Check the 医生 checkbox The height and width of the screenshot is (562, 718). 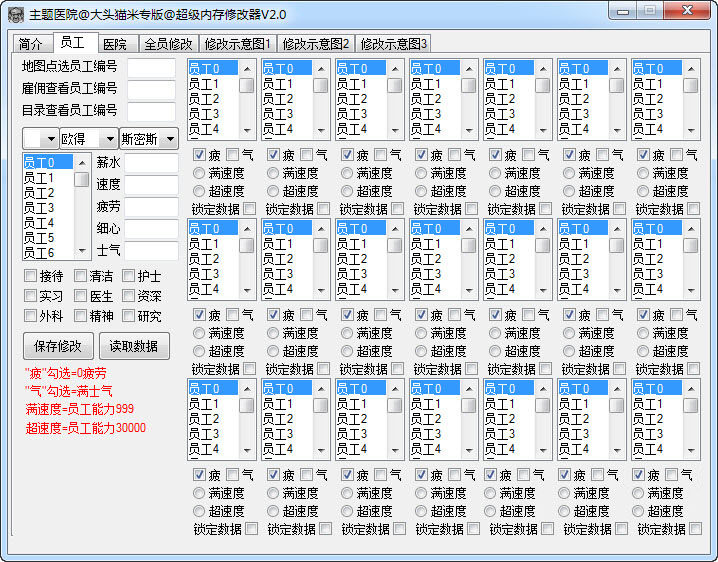coord(79,296)
